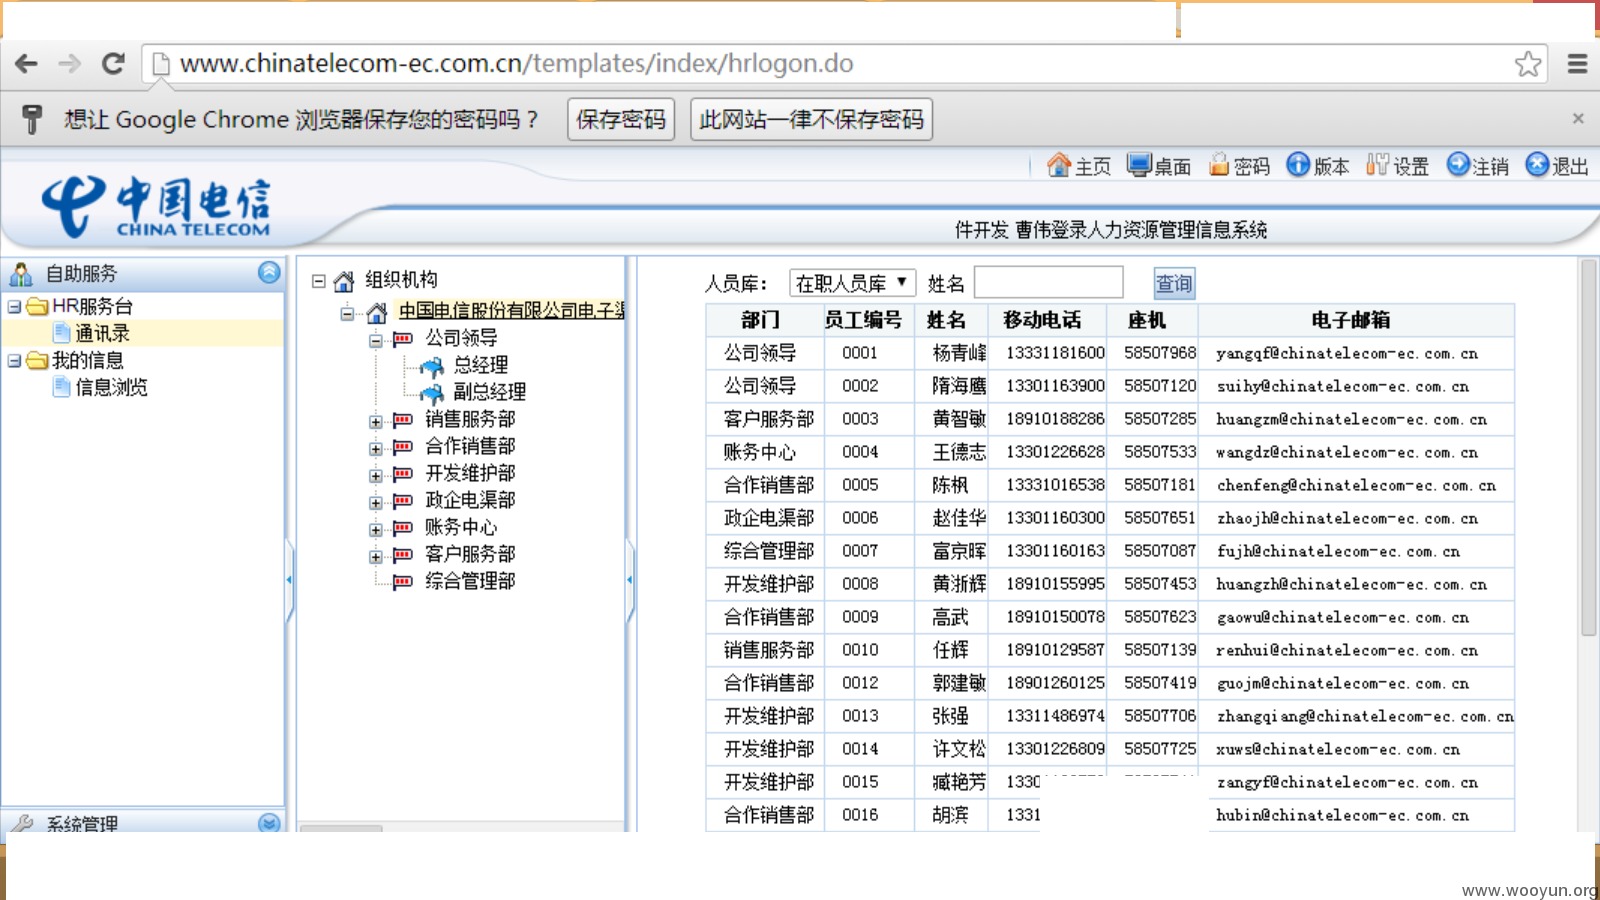
Task: Focus the 姓名 search input field
Action: (1048, 282)
